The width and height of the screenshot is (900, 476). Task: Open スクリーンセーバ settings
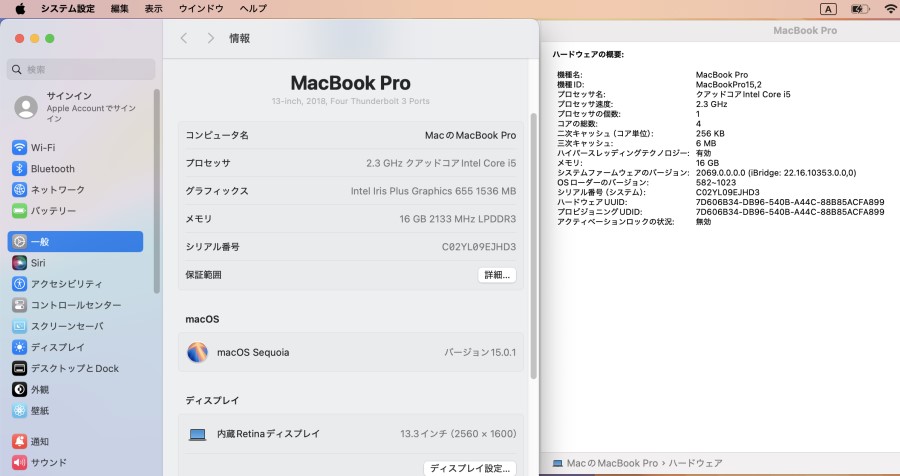pos(75,326)
